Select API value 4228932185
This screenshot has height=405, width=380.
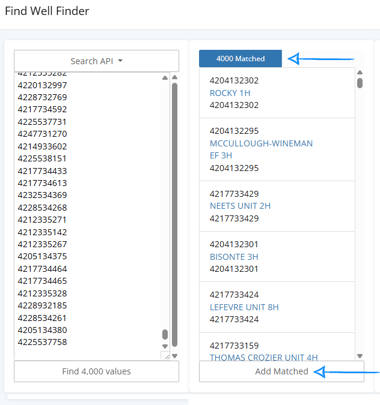42,305
